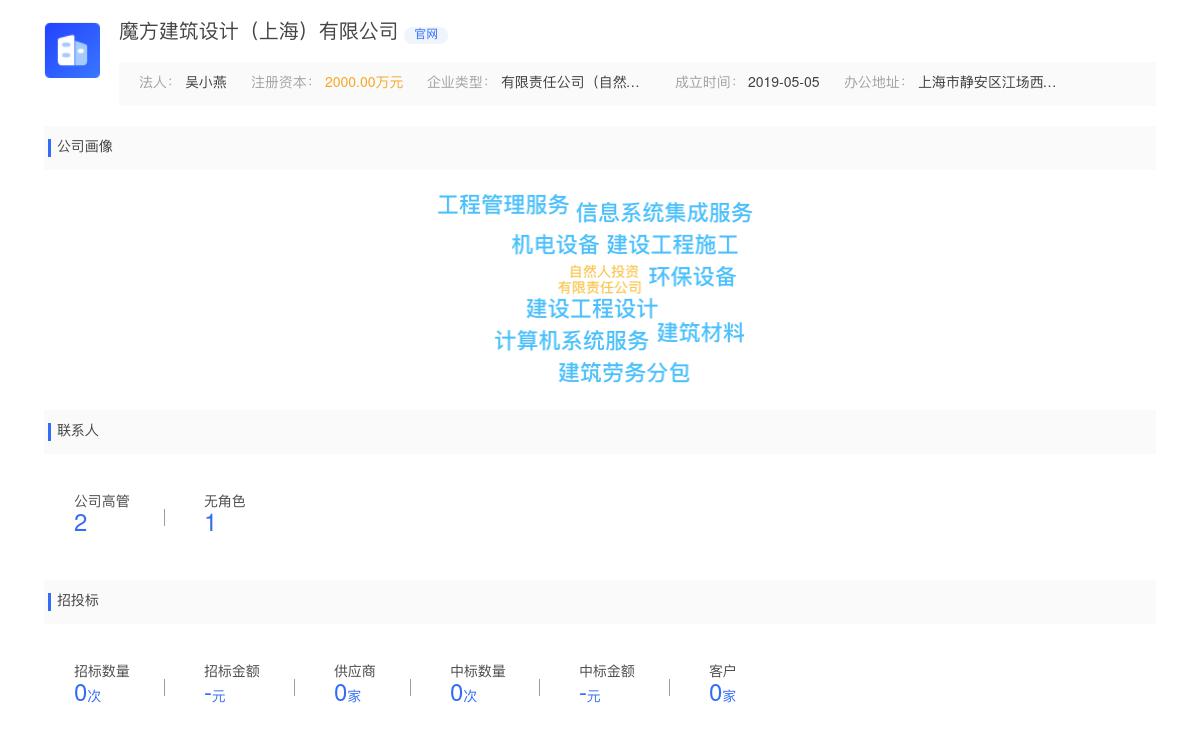Click the 成立时间 label

pyautogui.click(x=705, y=83)
